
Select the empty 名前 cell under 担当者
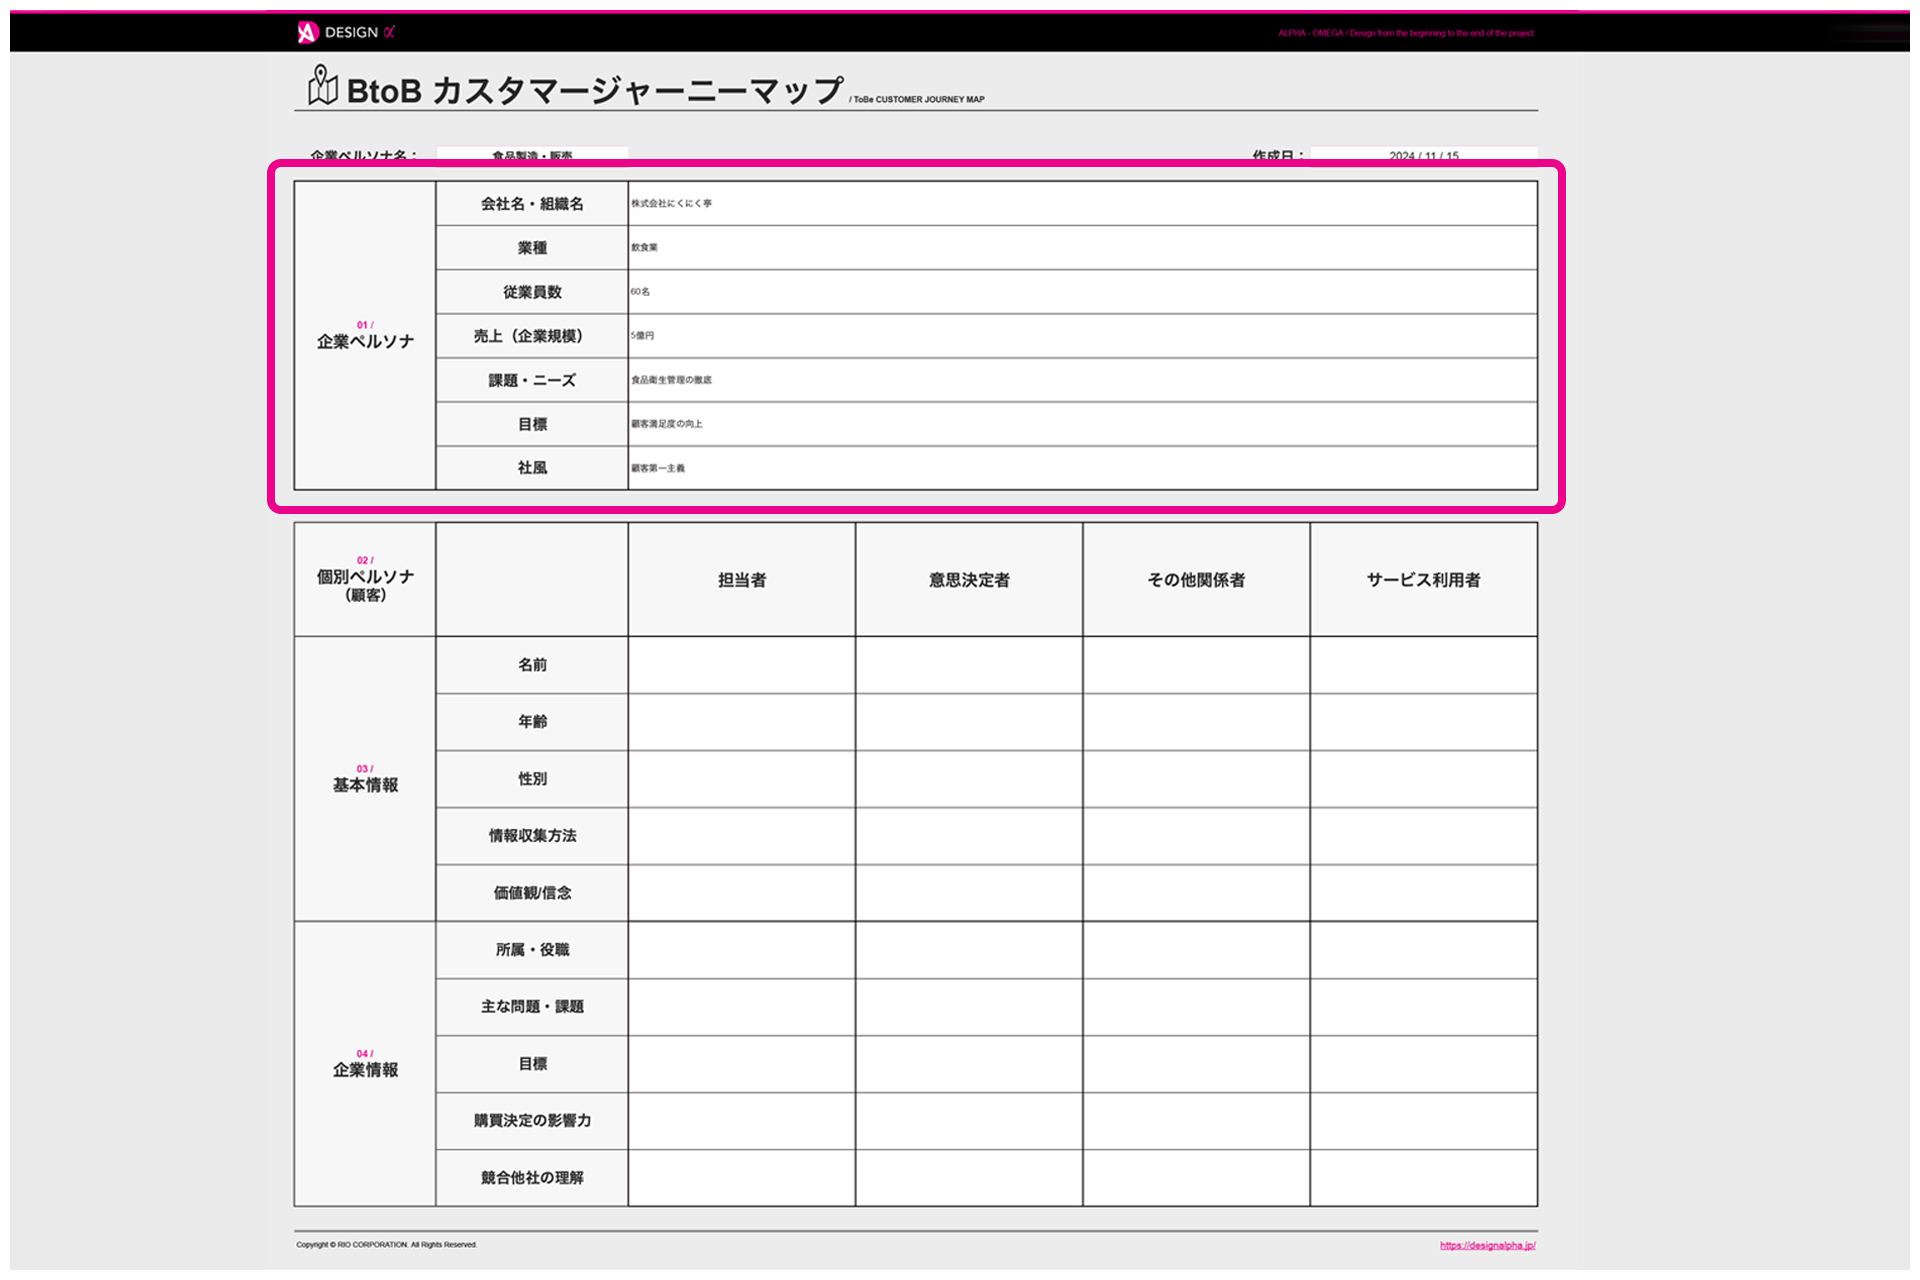[742, 665]
